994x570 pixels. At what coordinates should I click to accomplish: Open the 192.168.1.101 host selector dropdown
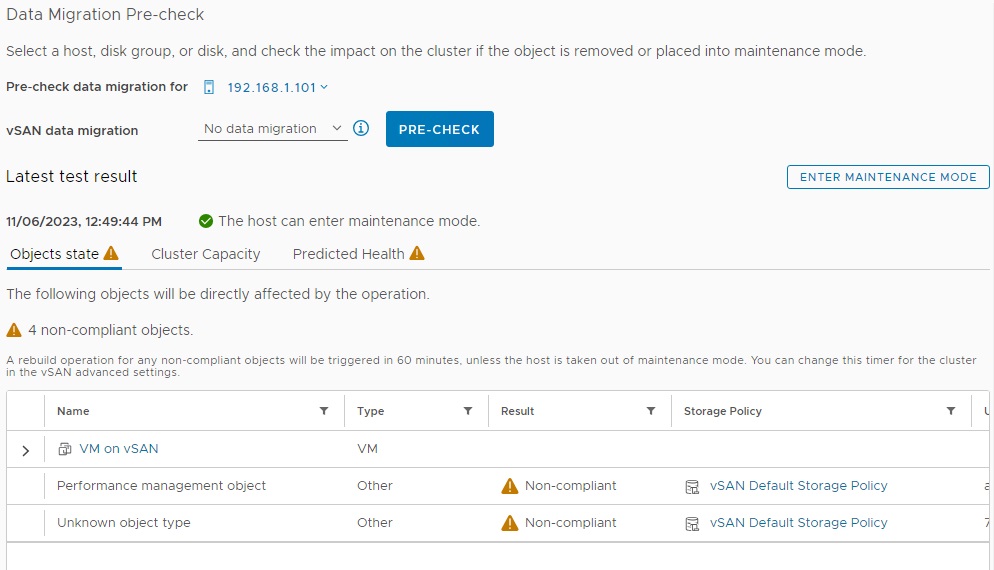277,87
